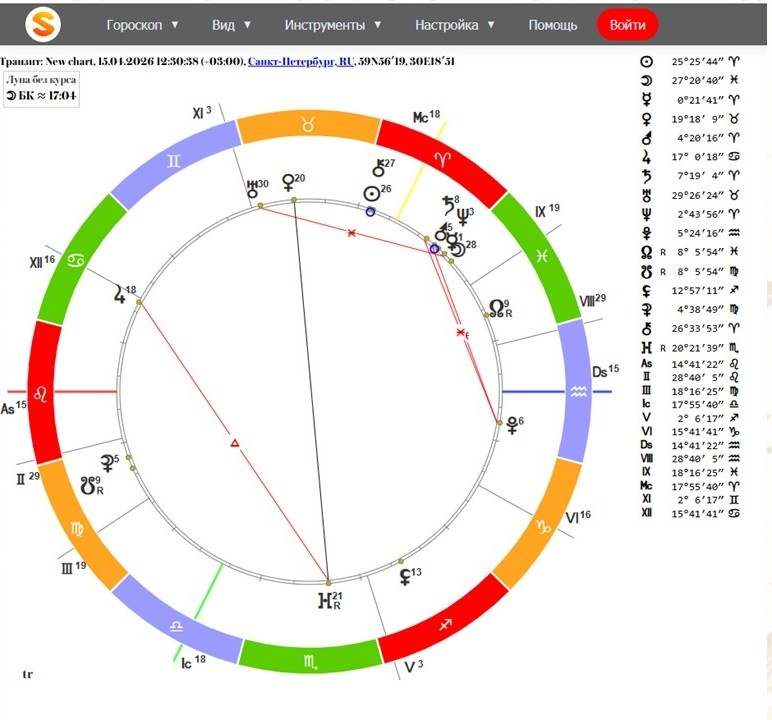The width and height of the screenshot is (772, 720).
Task: Open the Помощь menu item
Action: (x=552, y=25)
